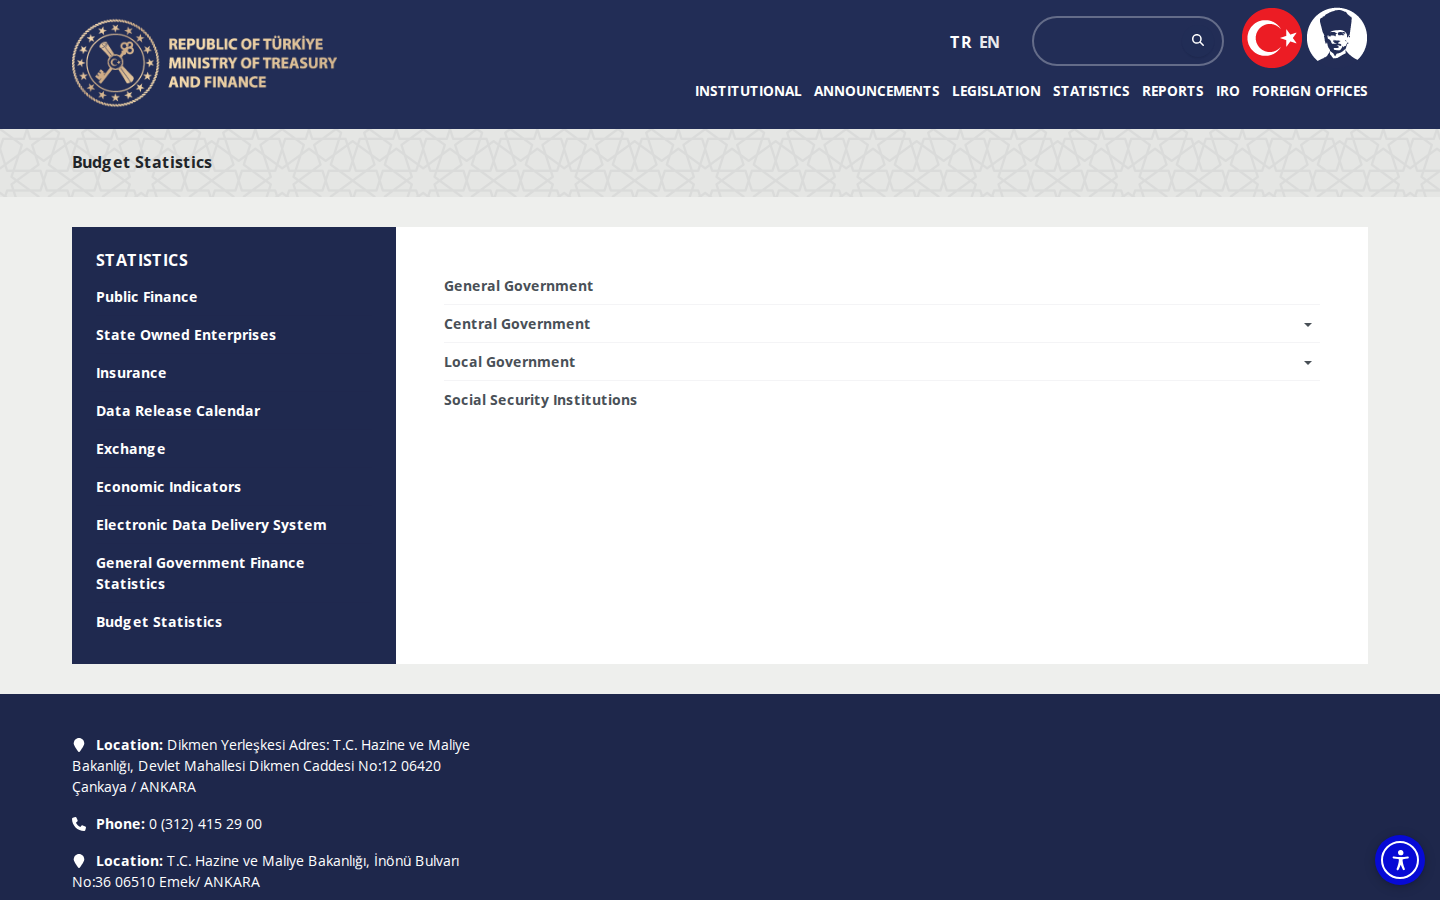Click the Atatürk portrait icon
Screen dimensions: 1440x900
coord(1337,36)
